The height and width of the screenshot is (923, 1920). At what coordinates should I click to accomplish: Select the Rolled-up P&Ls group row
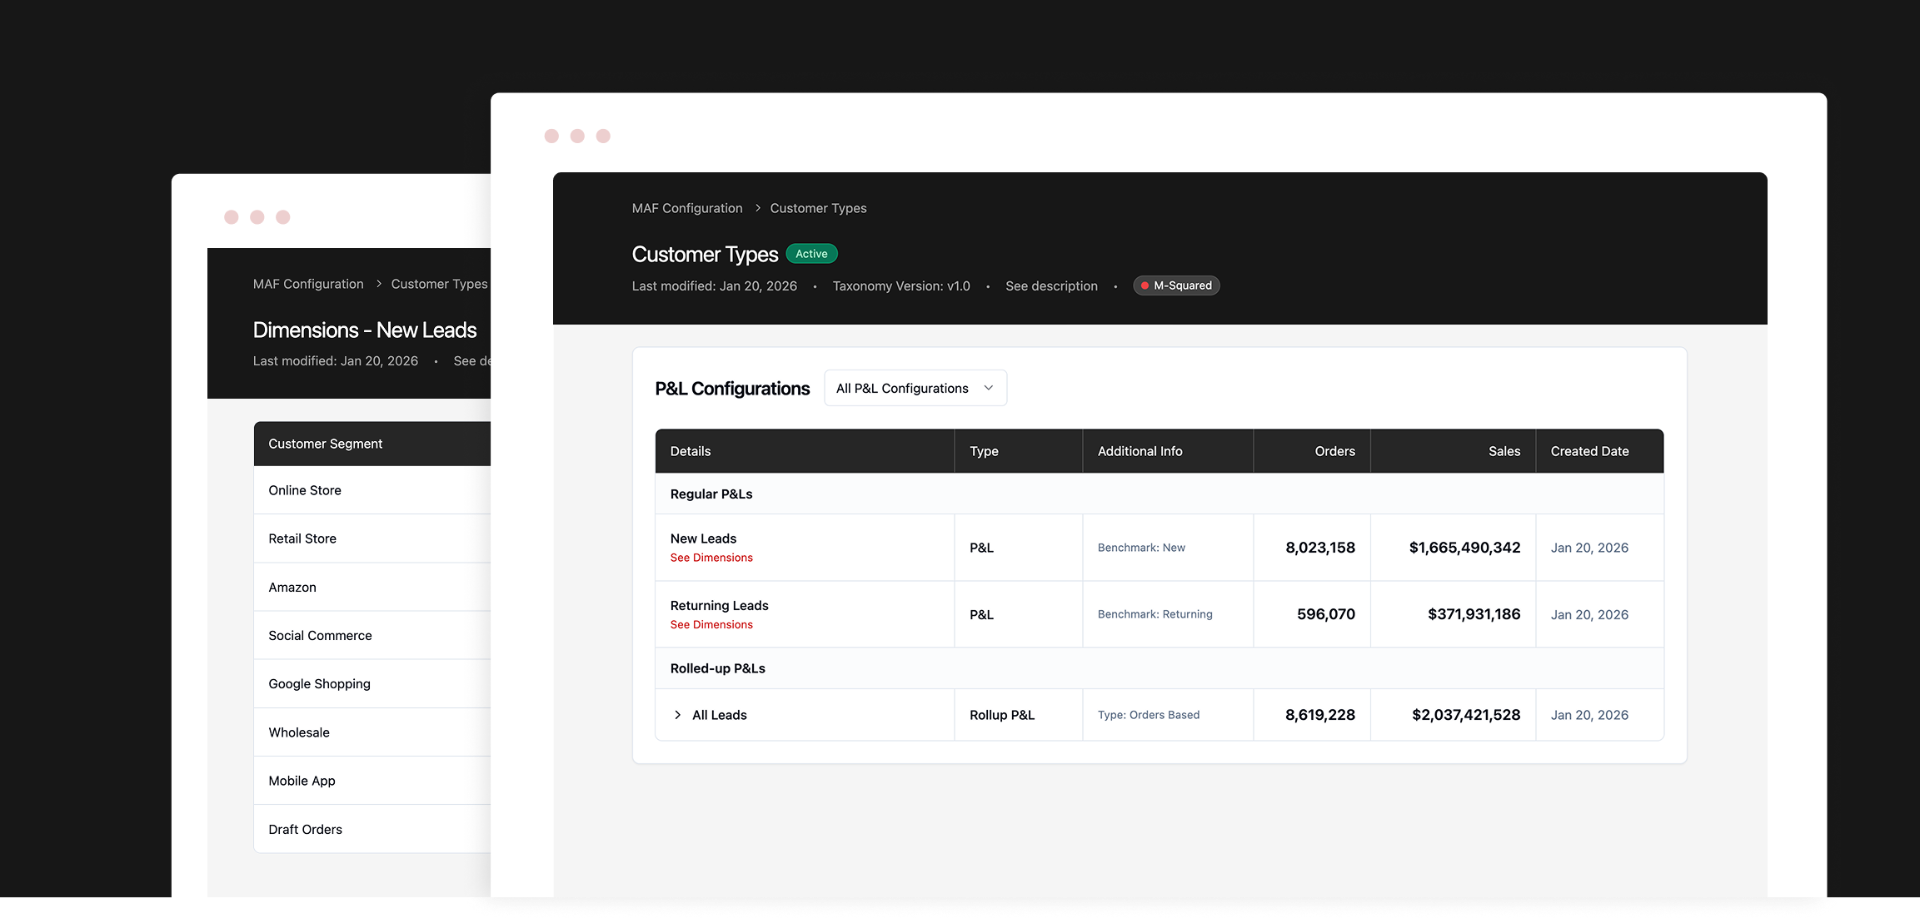click(x=1159, y=668)
